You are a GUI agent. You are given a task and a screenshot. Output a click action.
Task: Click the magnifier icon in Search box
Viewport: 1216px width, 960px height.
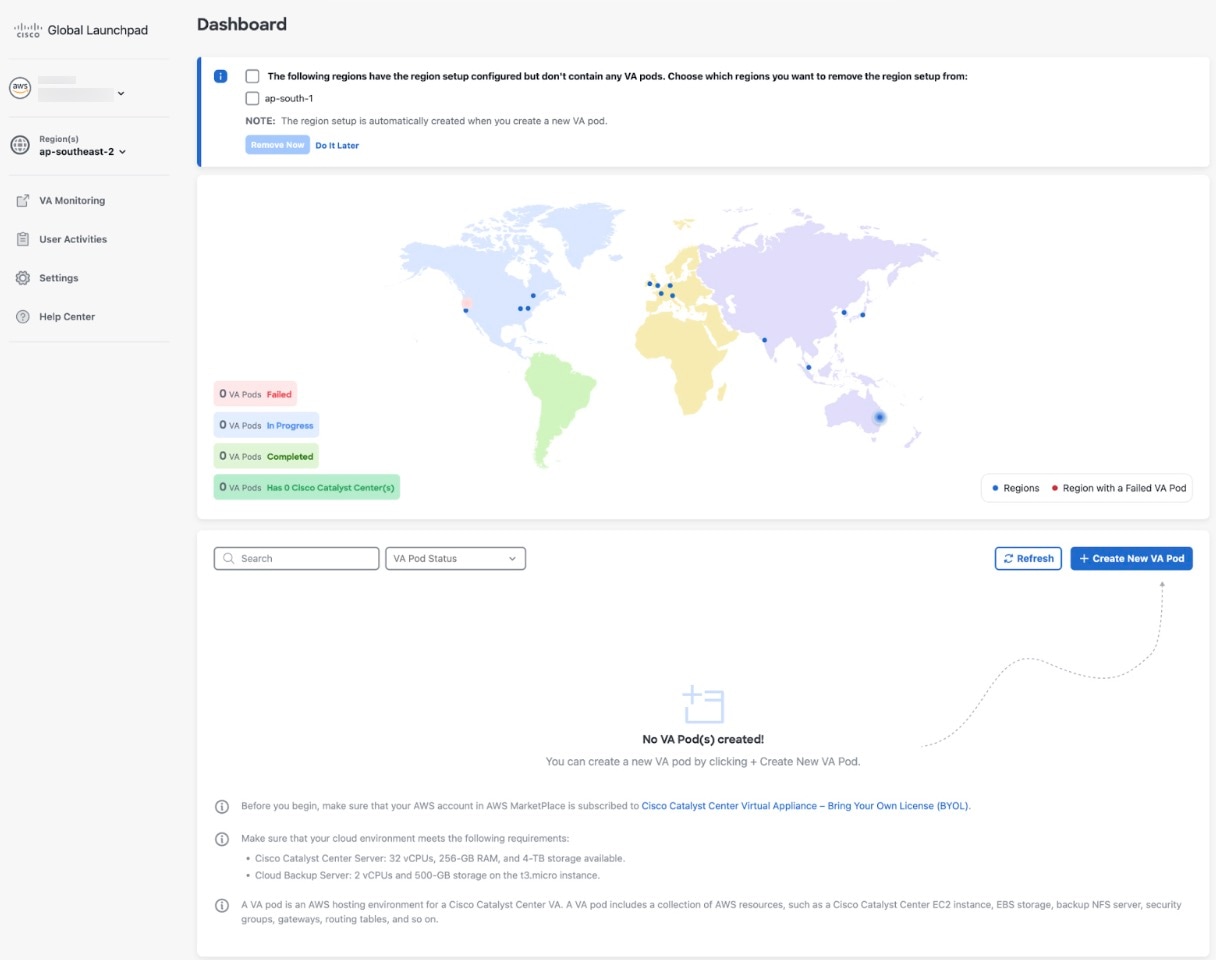click(229, 559)
